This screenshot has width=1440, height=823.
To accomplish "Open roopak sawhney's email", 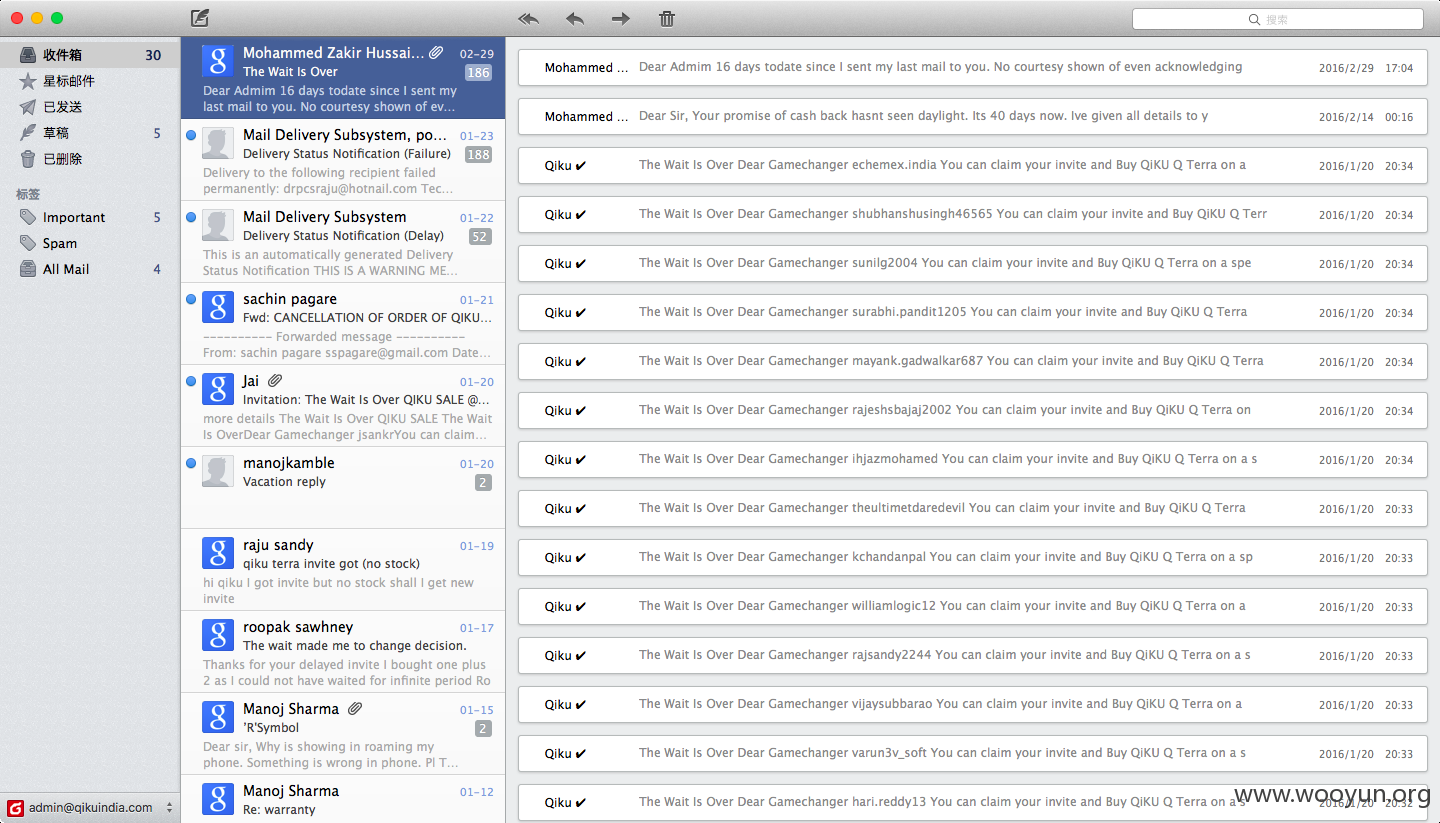I will coord(343,652).
